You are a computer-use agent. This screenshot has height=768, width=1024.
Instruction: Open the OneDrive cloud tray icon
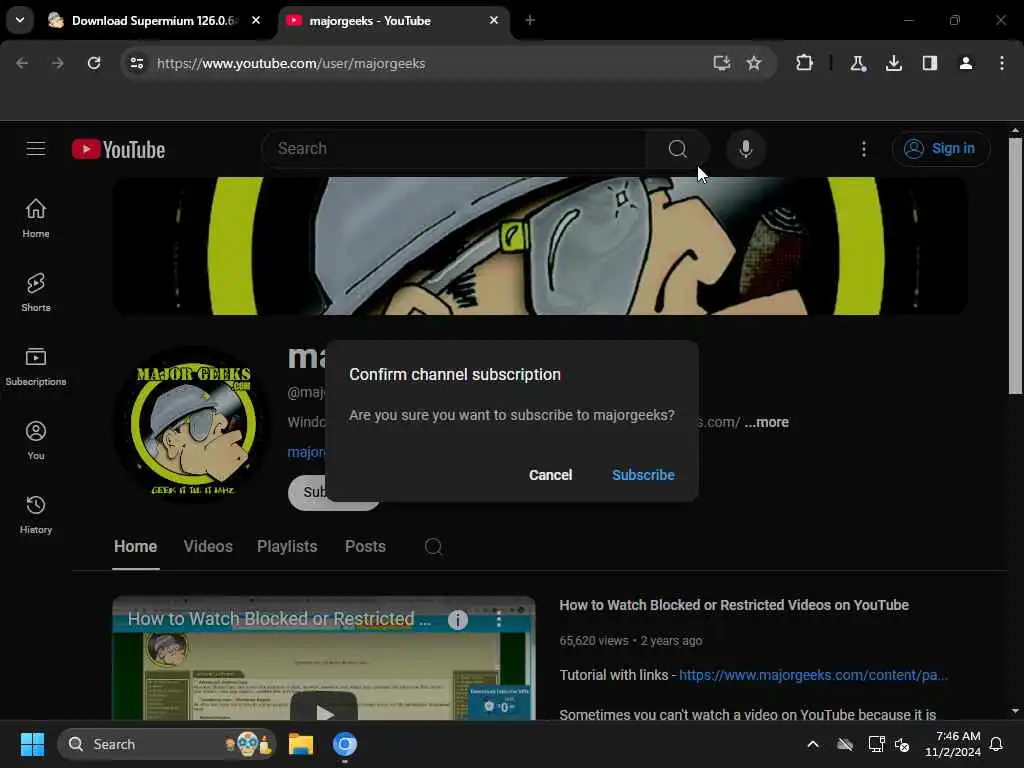pos(844,744)
